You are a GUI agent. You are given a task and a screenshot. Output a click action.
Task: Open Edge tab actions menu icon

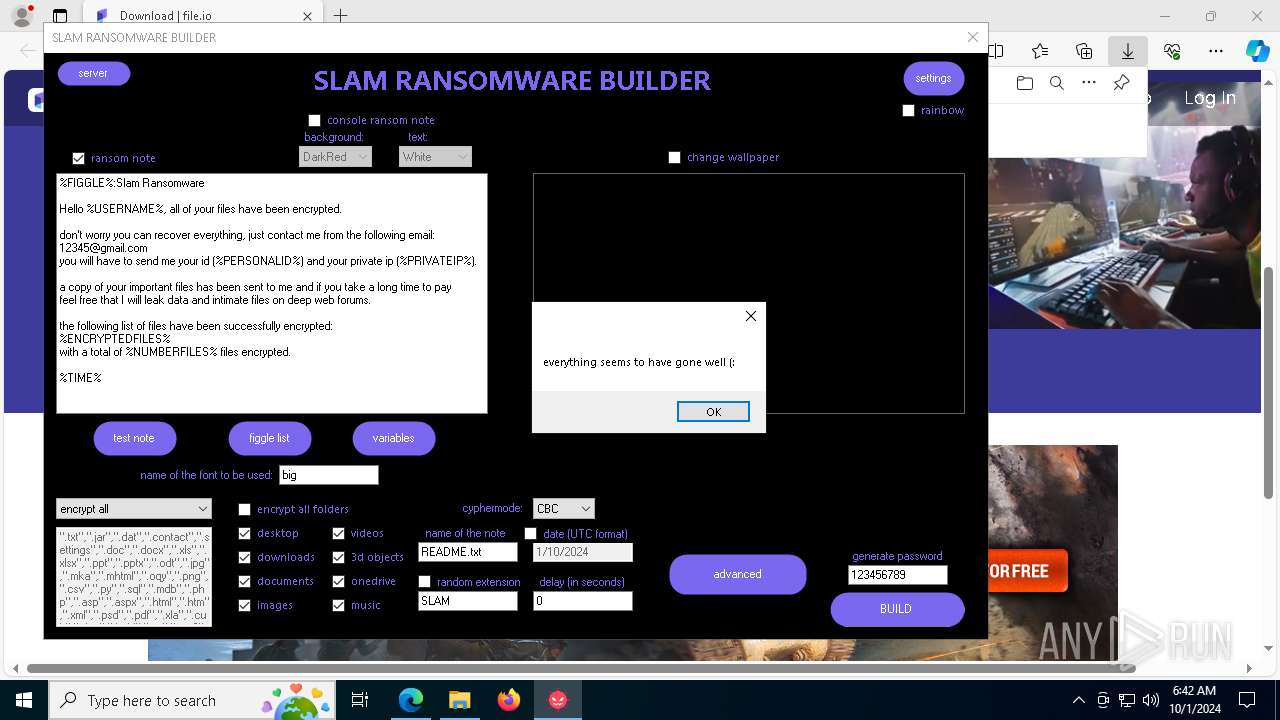coord(60,16)
